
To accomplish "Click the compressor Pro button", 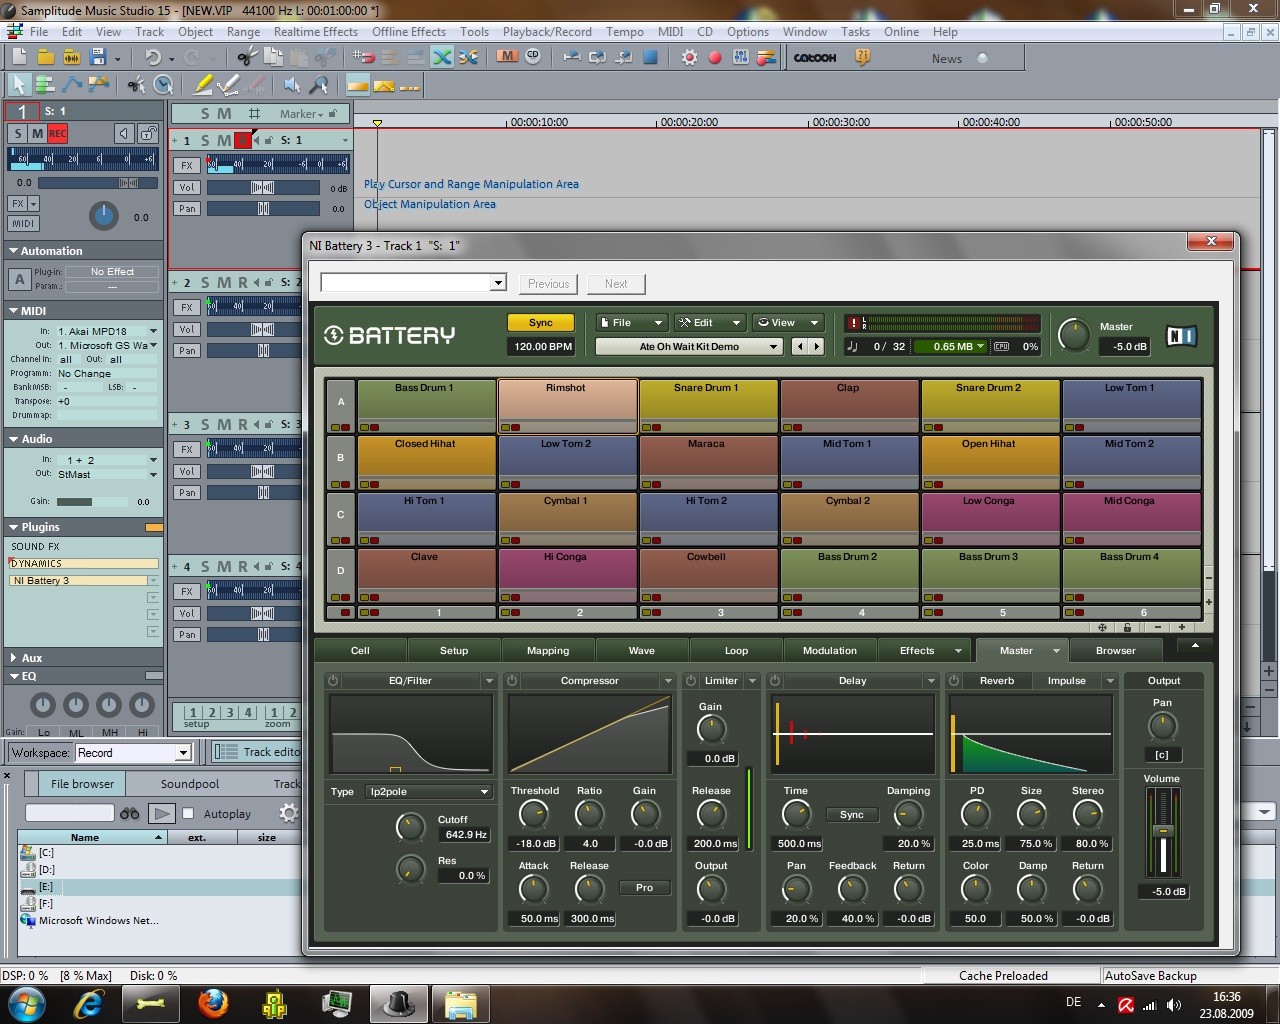I will [644, 888].
